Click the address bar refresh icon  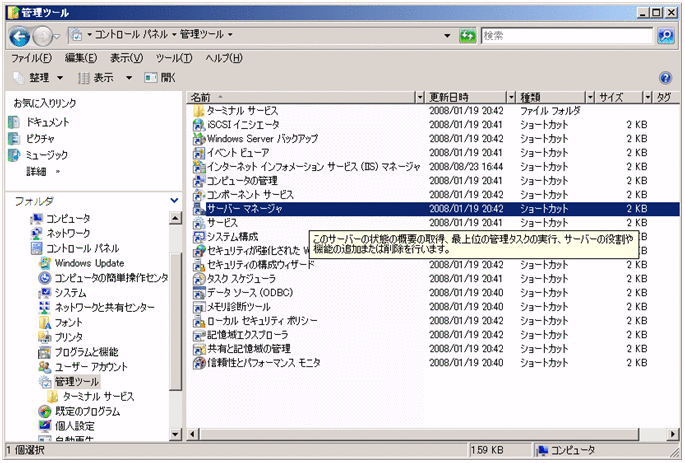tap(467, 35)
